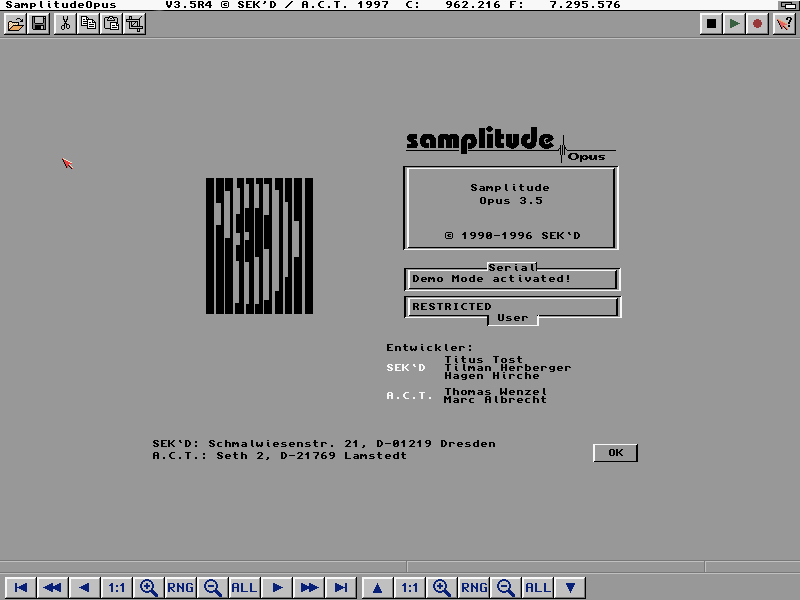This screenshot has width=800, height=600.
Task: Stop playback with the black square button
Action: [x=711, y=24]
